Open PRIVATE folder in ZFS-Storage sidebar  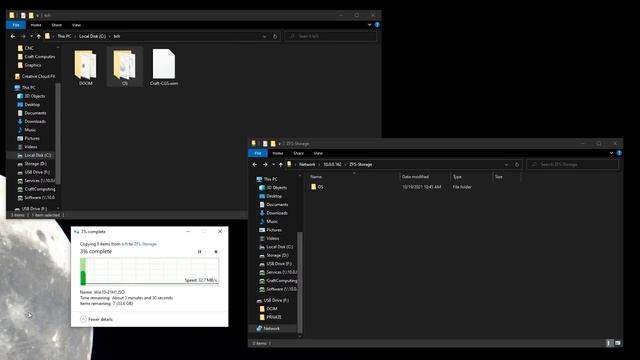pos(270,317)
